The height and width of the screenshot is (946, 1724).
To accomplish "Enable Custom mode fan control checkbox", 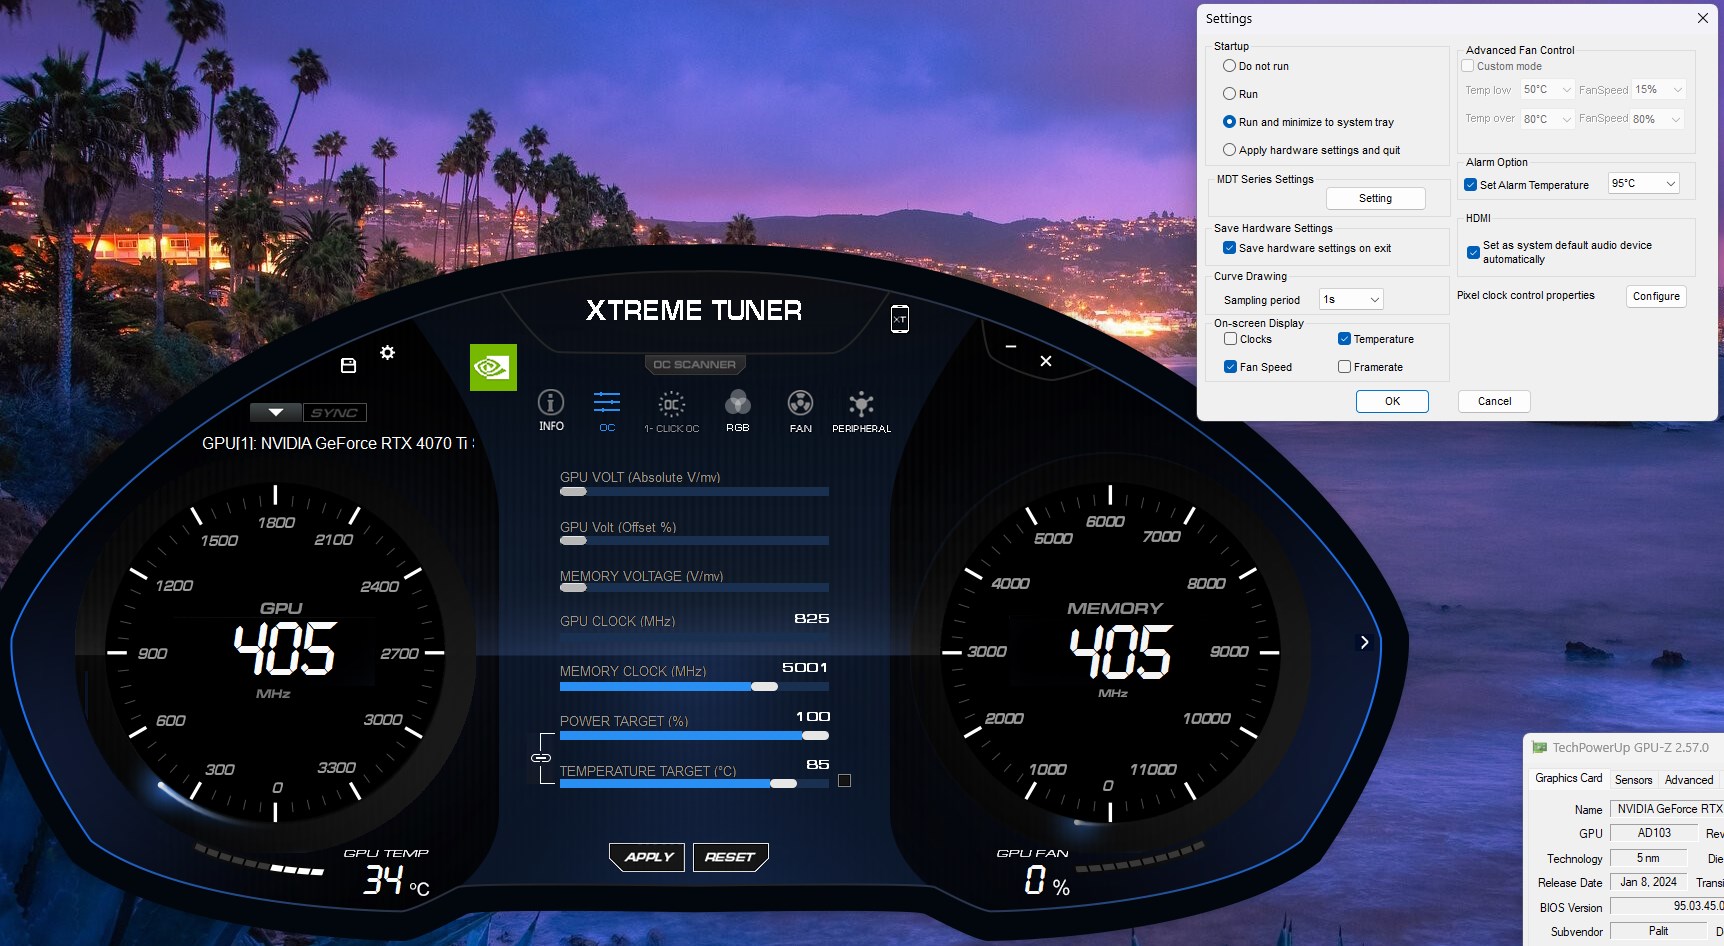I will click(1468, 66).
